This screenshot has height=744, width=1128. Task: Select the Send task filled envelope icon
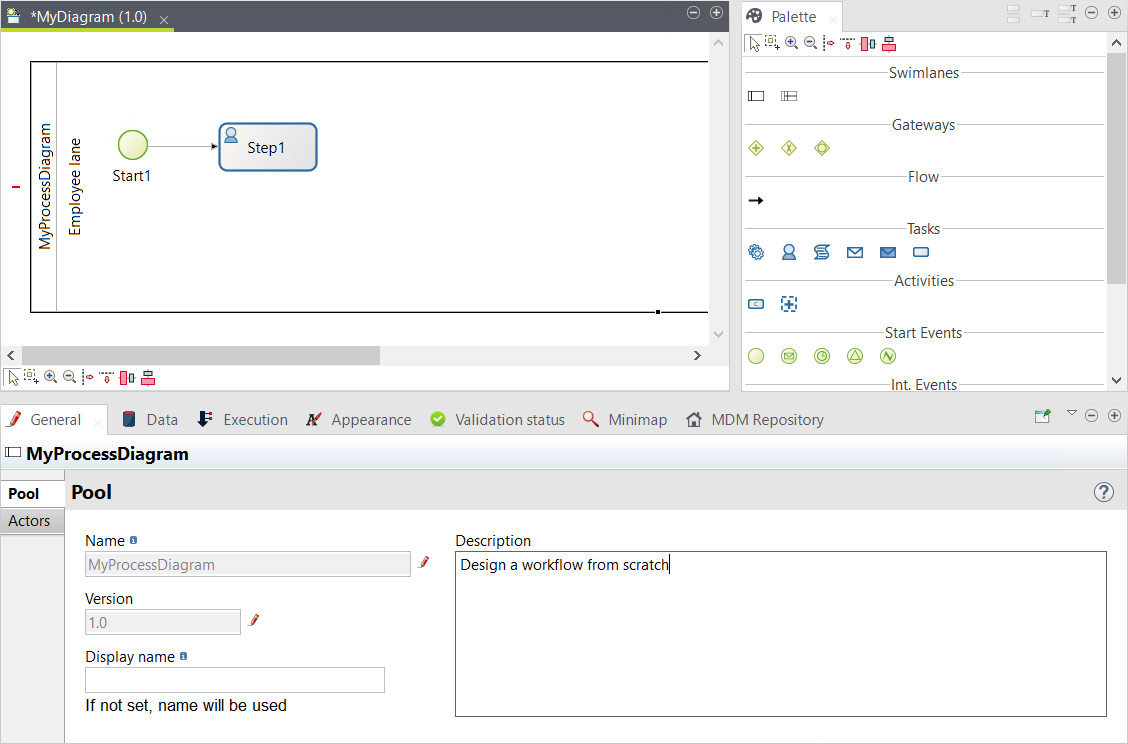point(888,253)
